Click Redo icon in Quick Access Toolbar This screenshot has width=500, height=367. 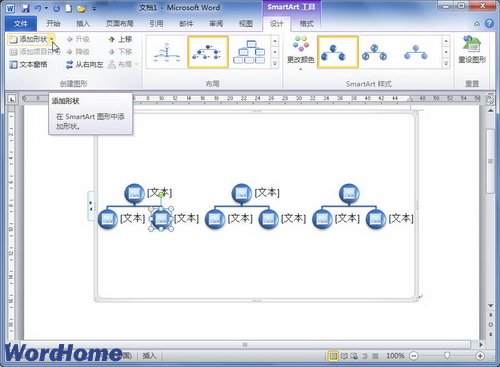tap(56, 8)
